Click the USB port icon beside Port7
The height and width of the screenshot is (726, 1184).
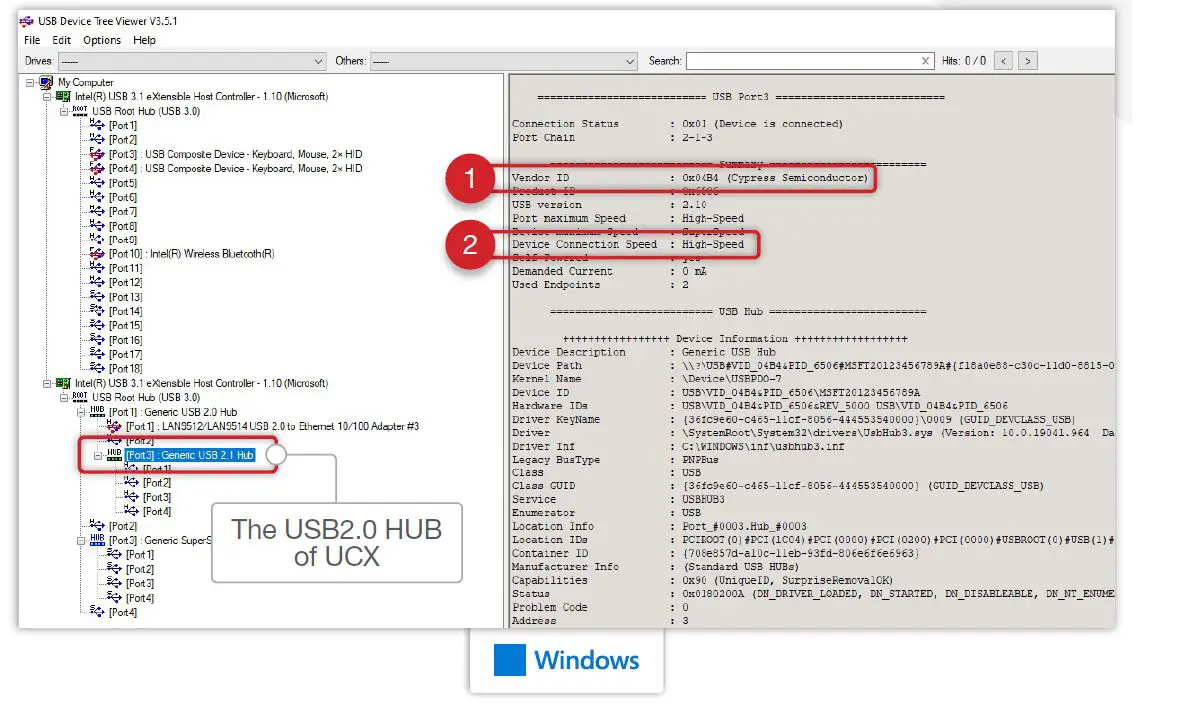click(x=97, y=212)
